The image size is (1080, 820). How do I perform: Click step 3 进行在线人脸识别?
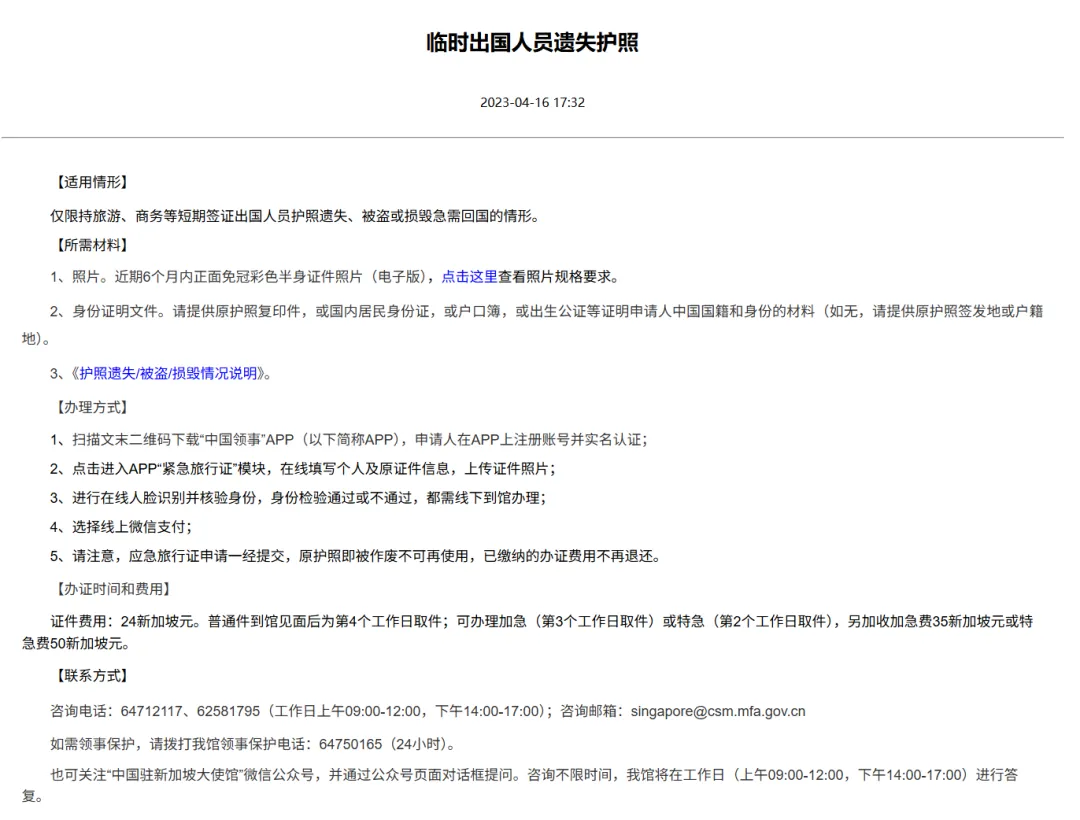(x=298, y=498)
